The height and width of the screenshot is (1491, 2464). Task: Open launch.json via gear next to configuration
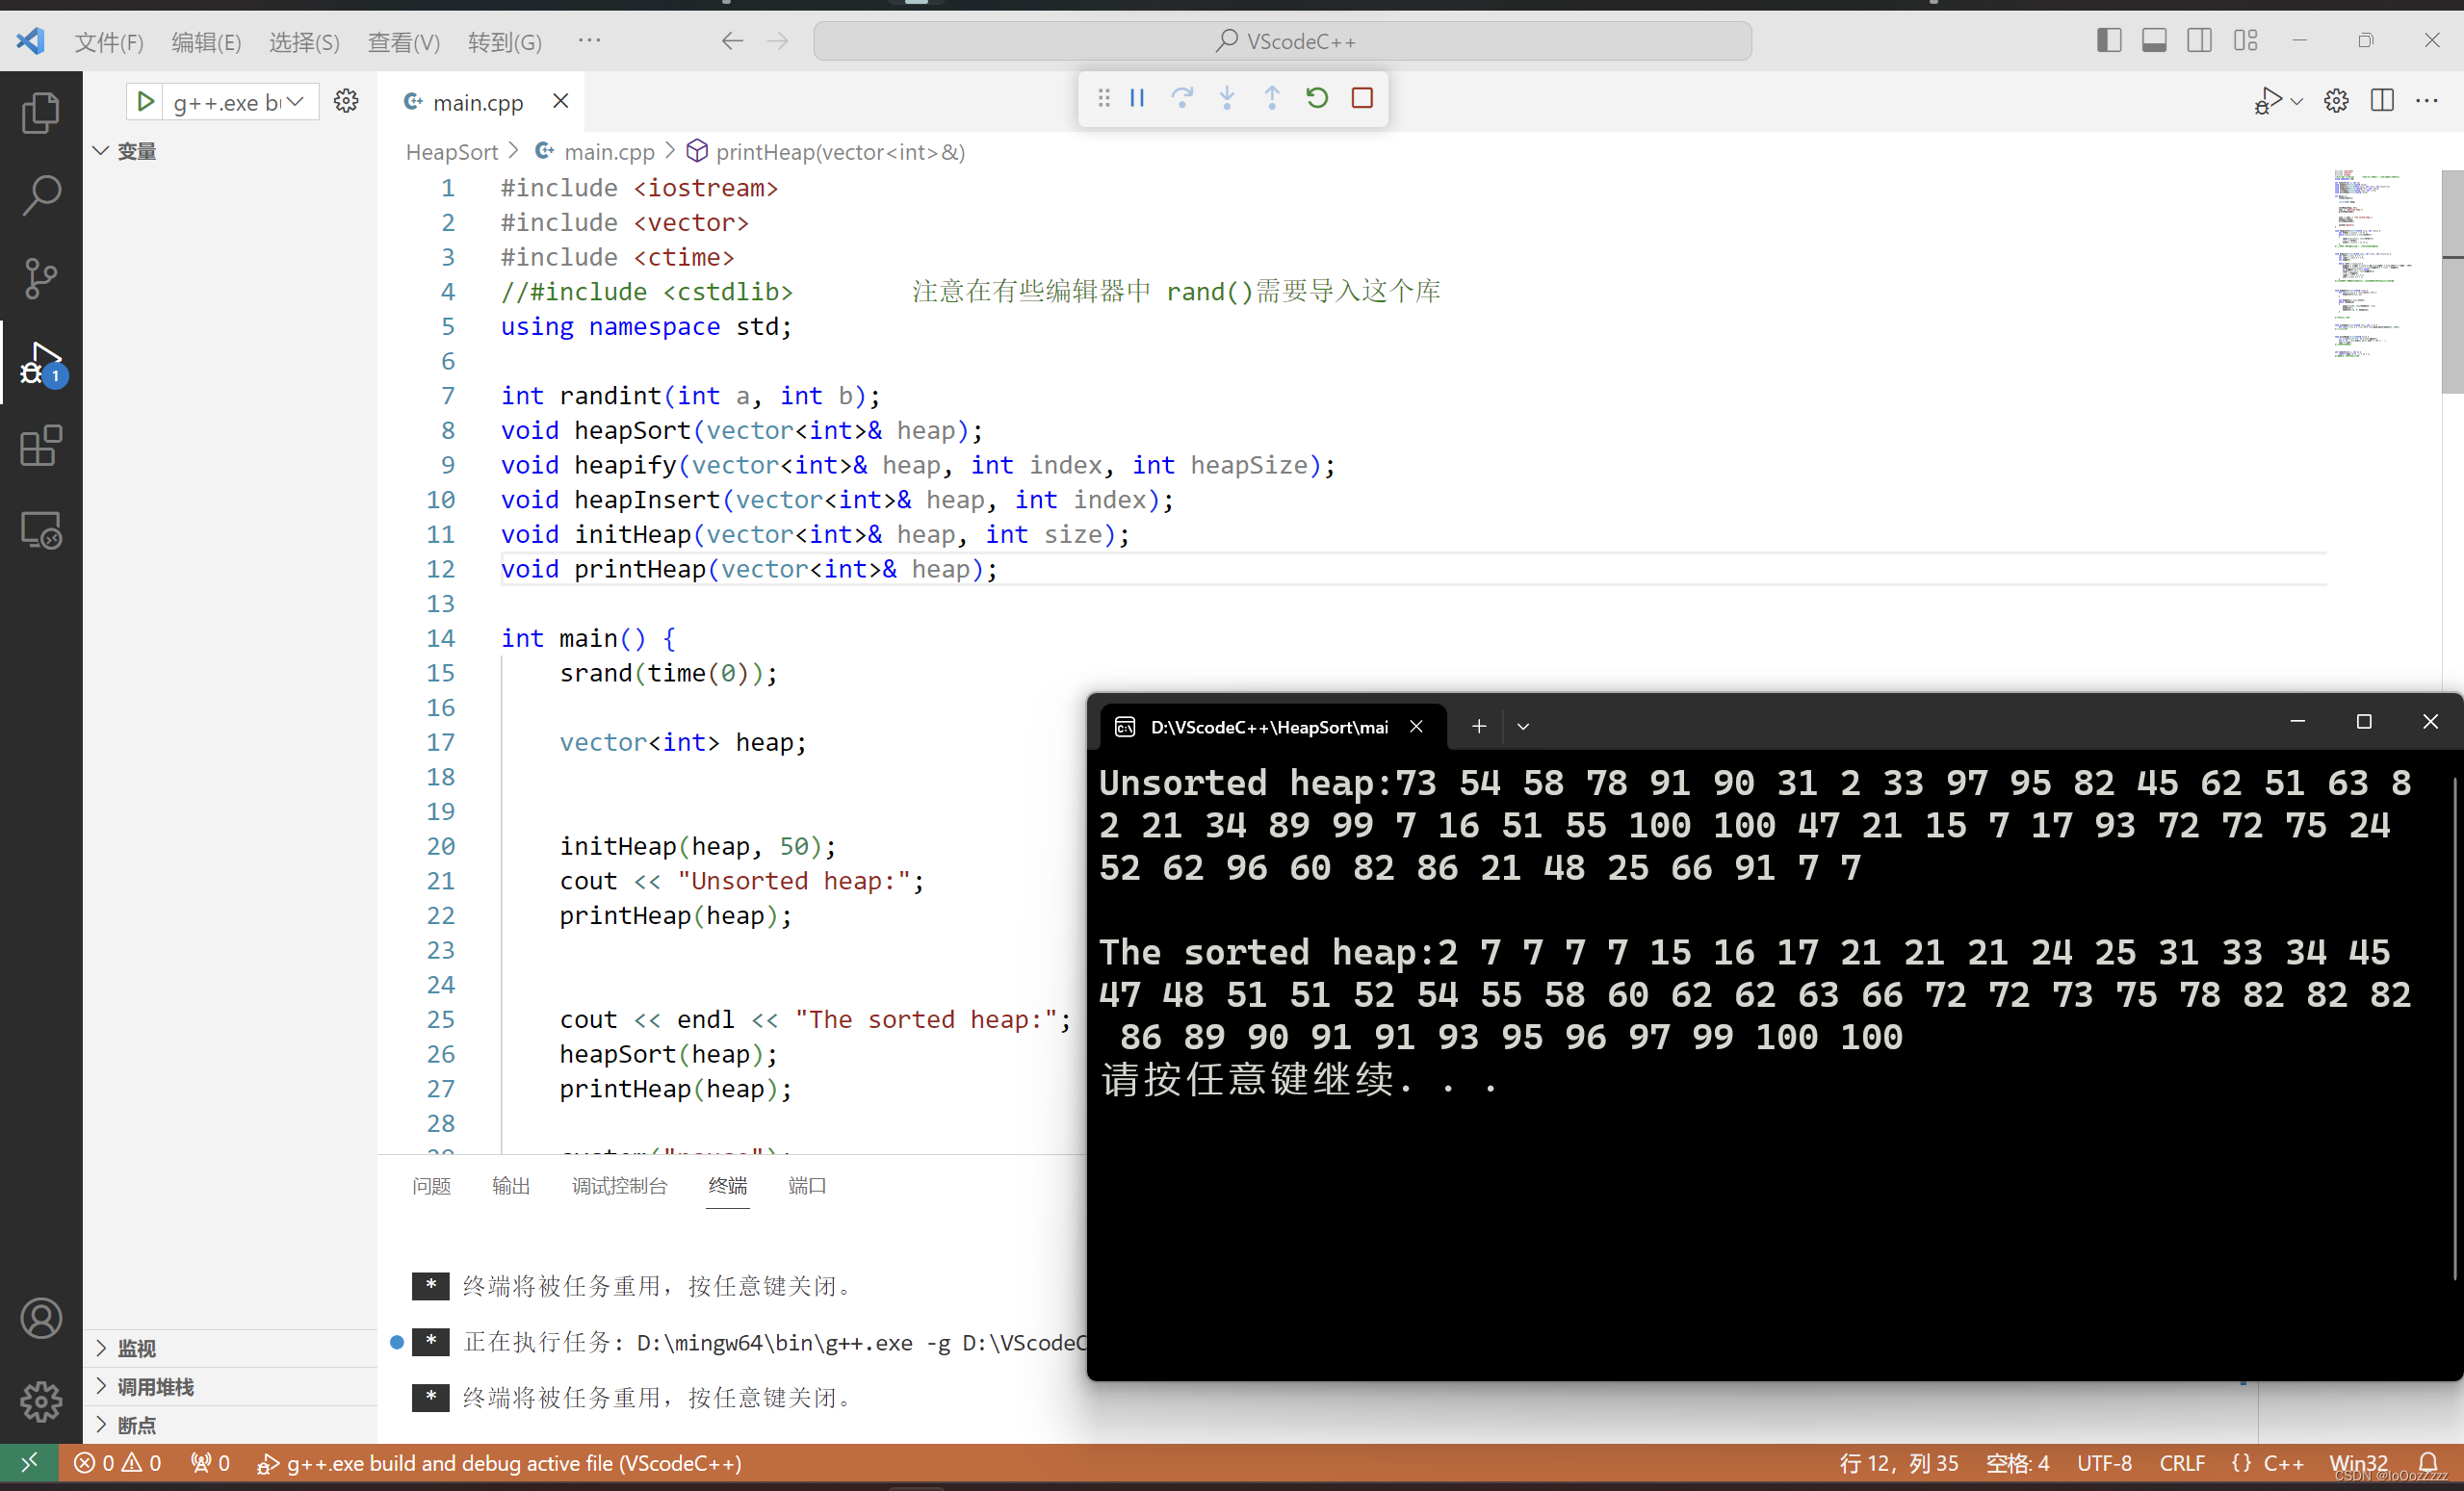[x=346, y=101]
